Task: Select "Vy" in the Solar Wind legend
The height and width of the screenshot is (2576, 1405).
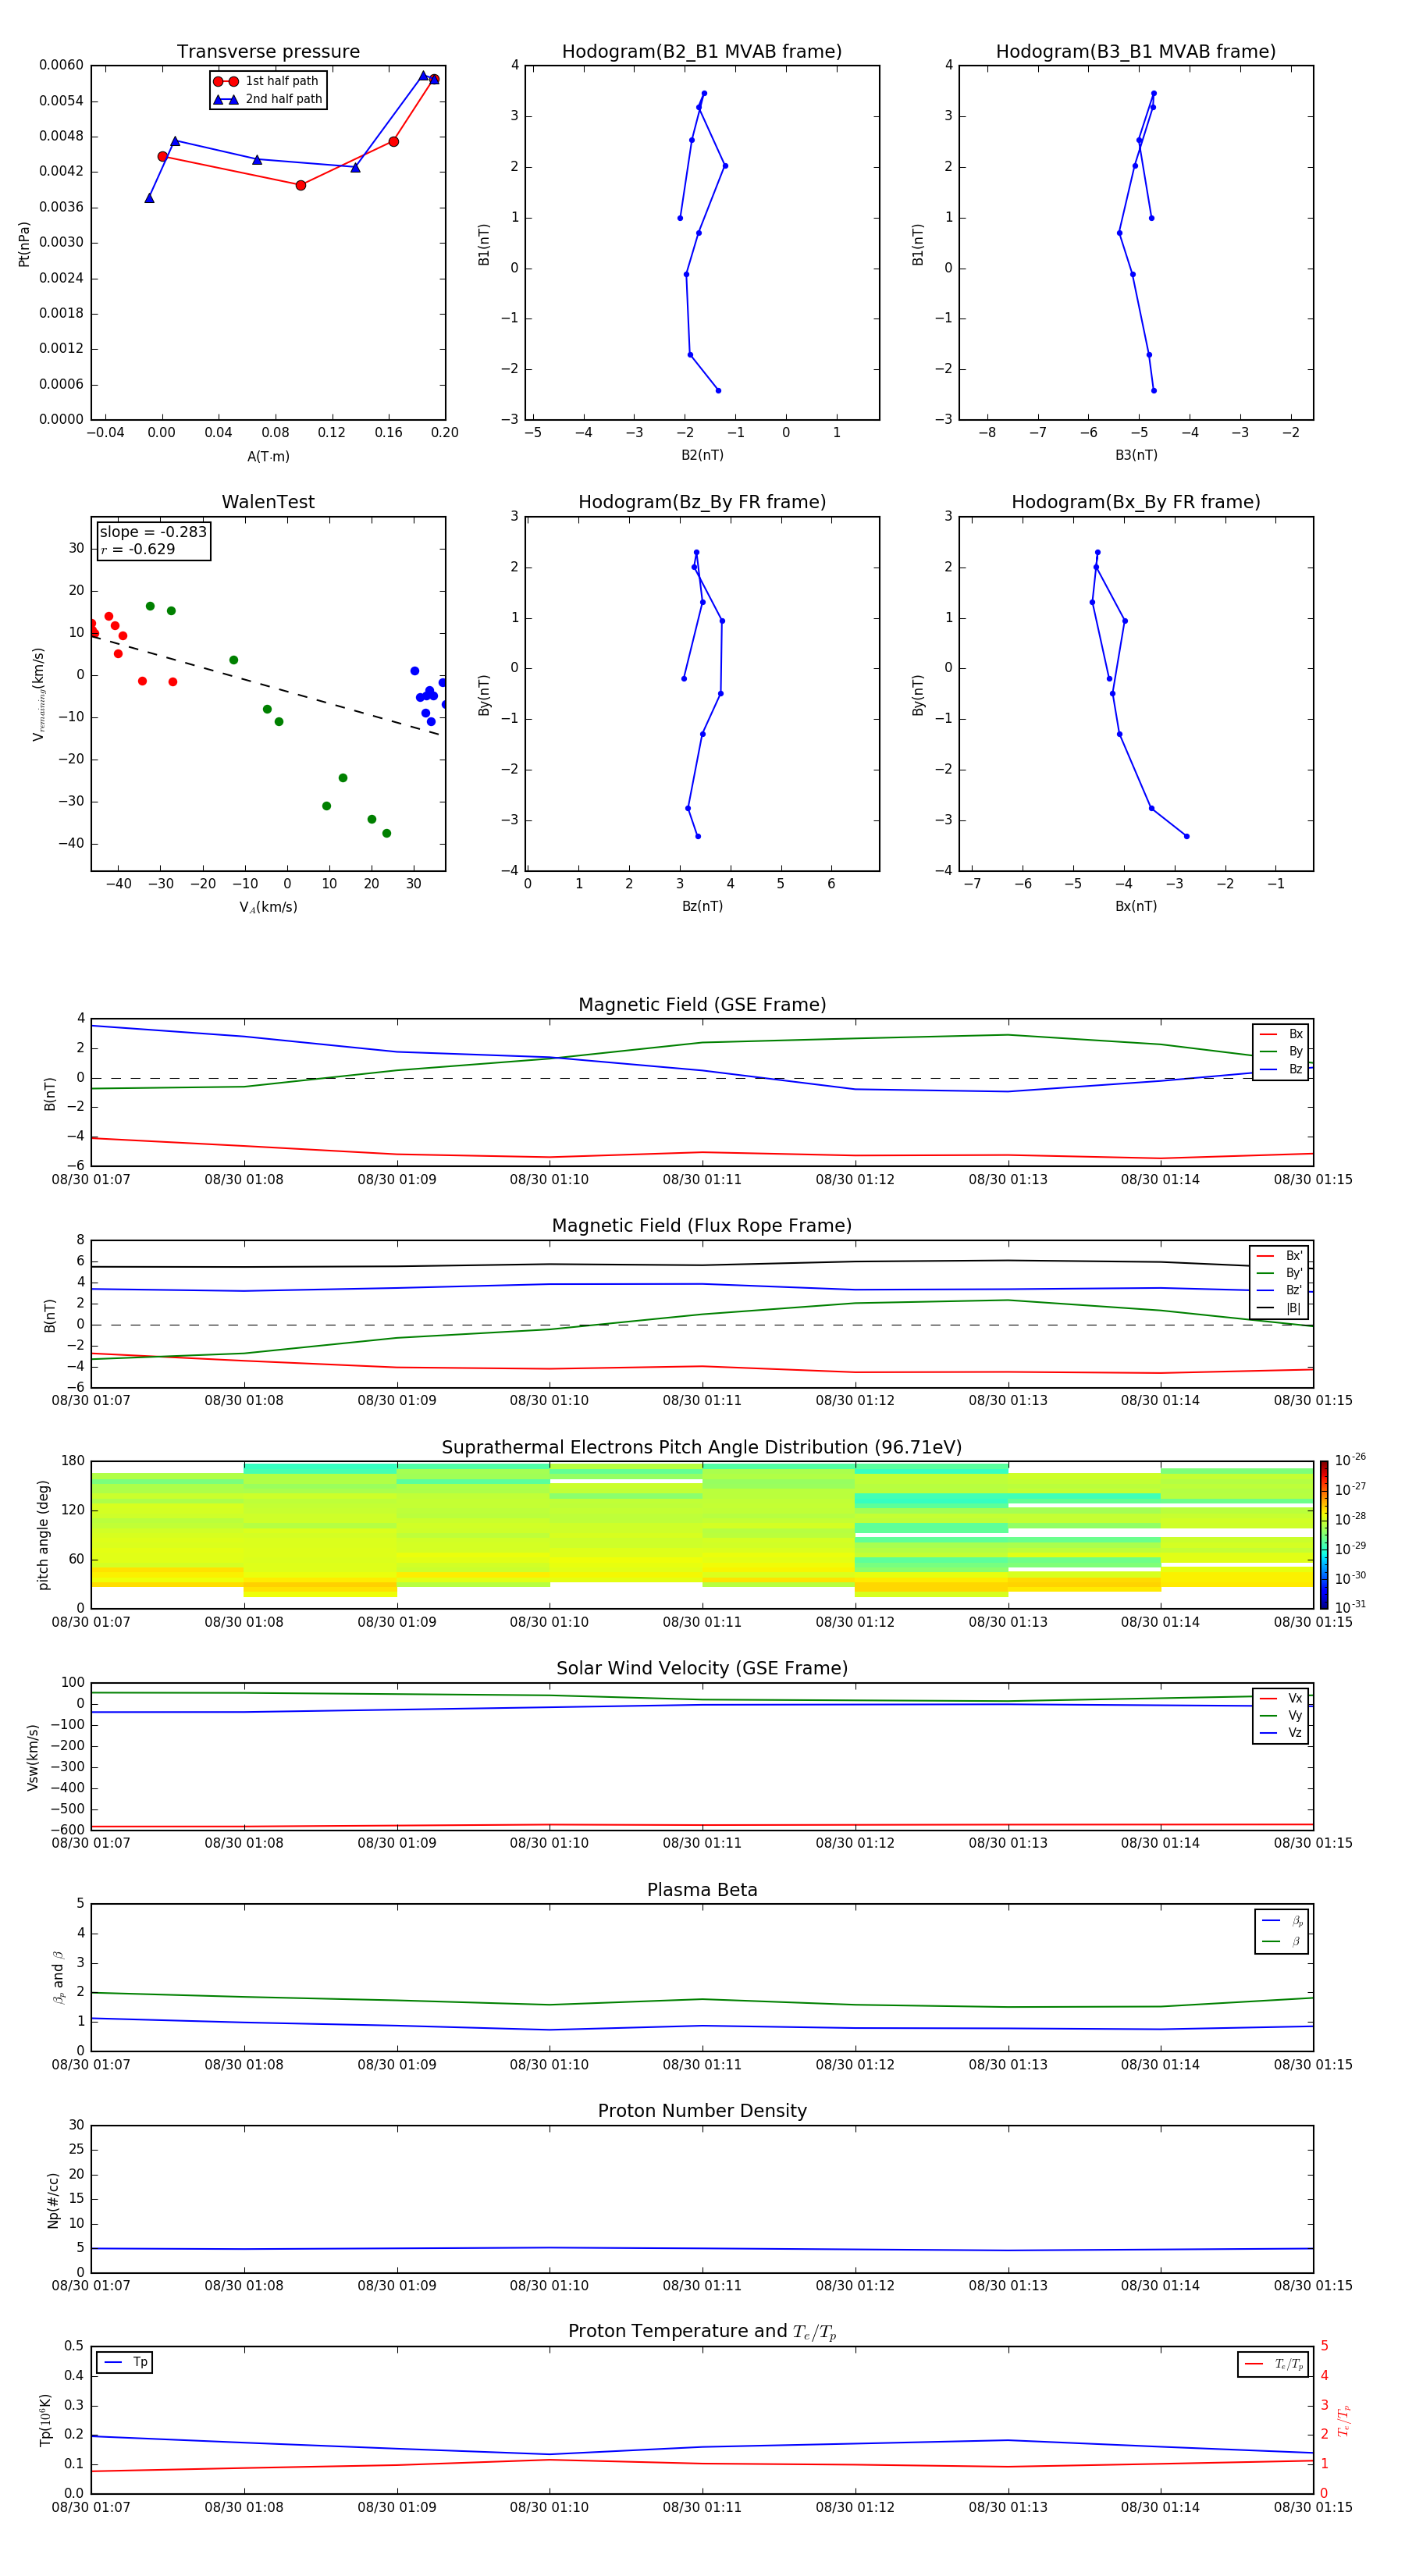Action: click(1281, 1716)
